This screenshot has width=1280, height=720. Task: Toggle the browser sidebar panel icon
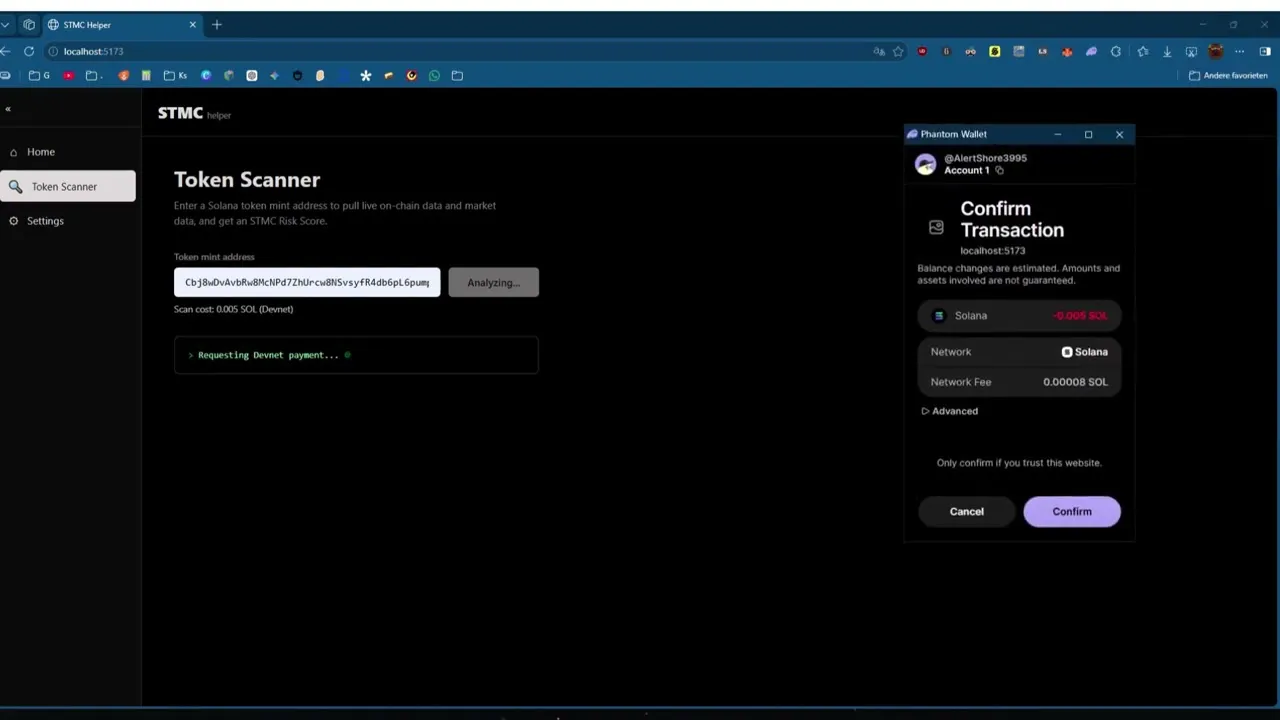(x=1265, y=51)
